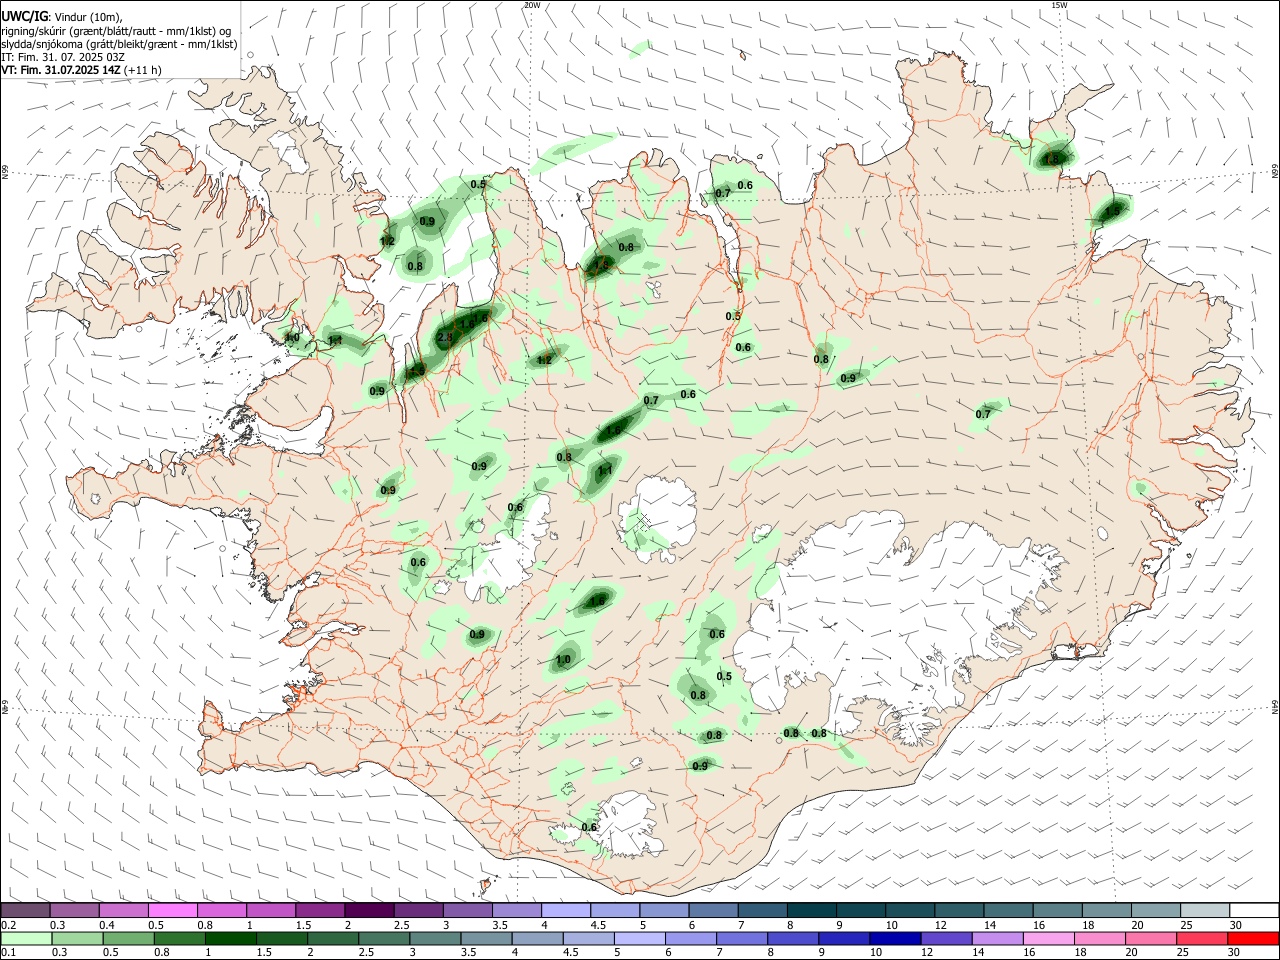Screen dimensions: 1280x960
Task: Click the '0.2' label under the upper legend
Action: click(8, 925)
